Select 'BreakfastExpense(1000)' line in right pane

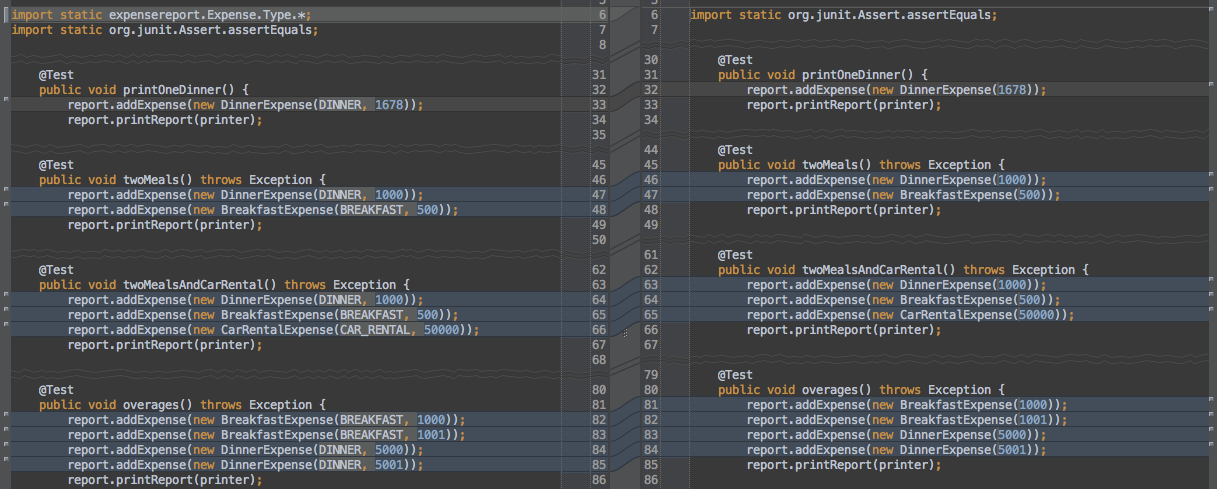(x=907, y=405)
